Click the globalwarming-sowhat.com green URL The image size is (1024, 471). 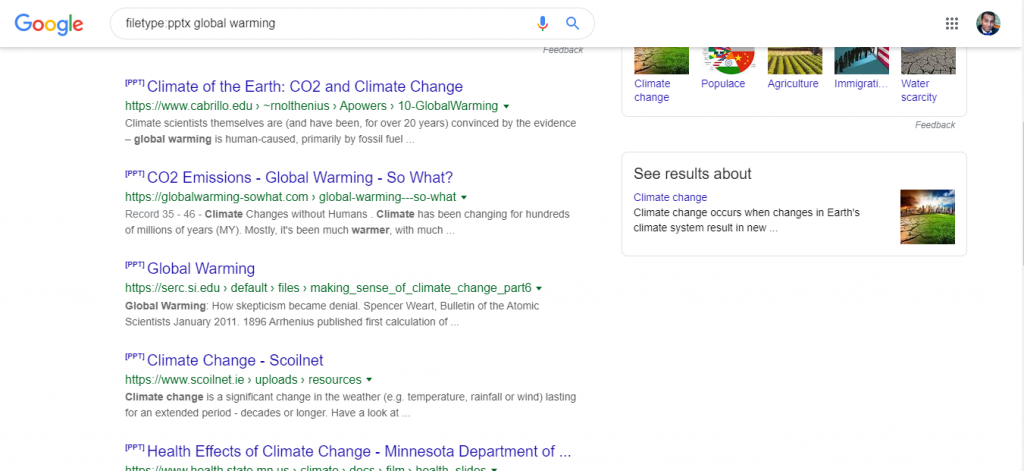[x=291, y=197]
